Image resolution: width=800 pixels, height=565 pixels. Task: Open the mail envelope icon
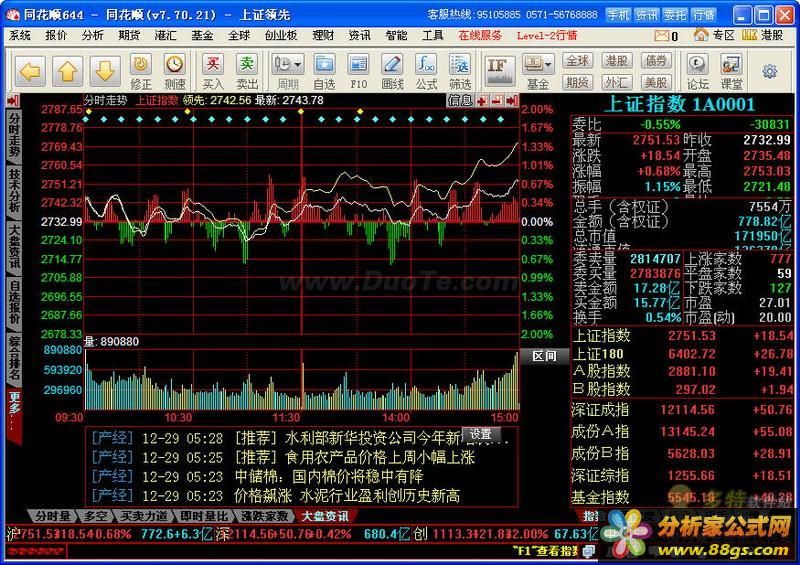662,35
